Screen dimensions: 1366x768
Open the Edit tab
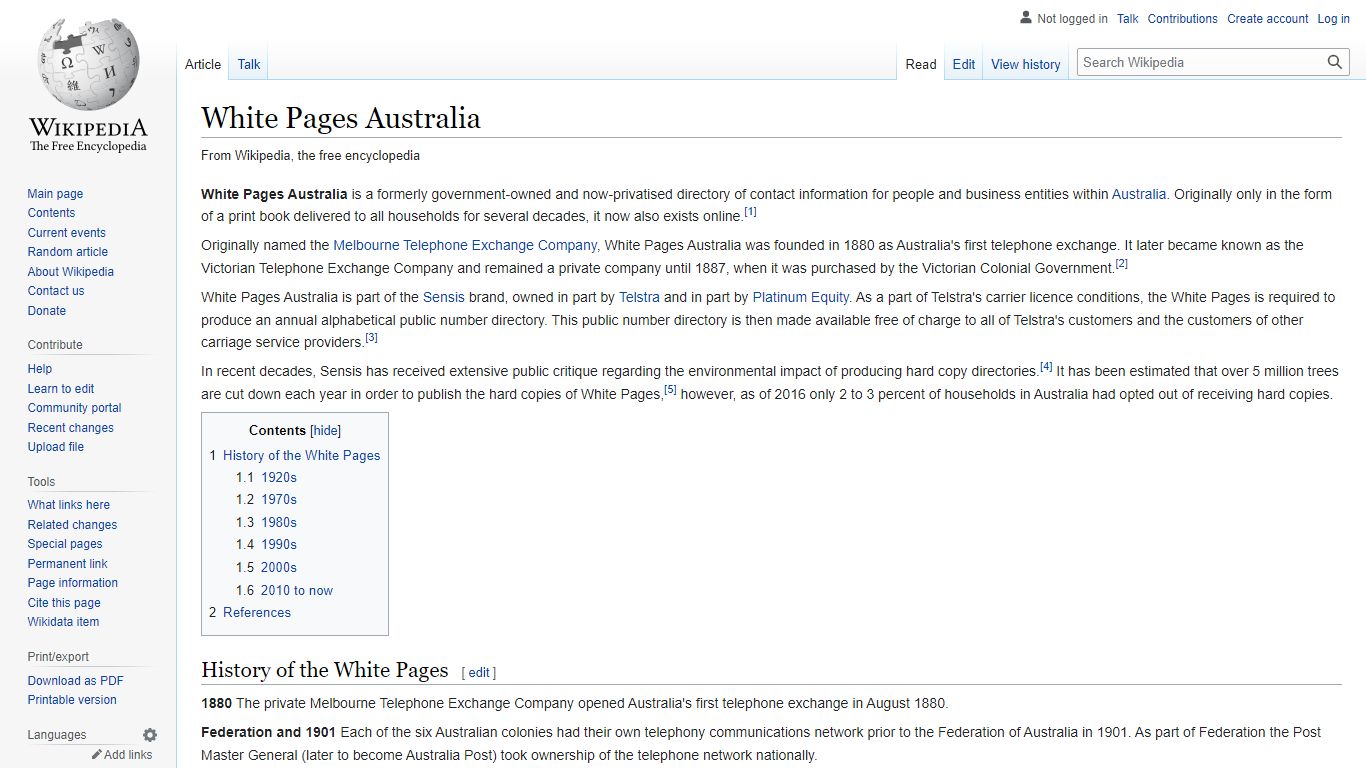point(964,64)
